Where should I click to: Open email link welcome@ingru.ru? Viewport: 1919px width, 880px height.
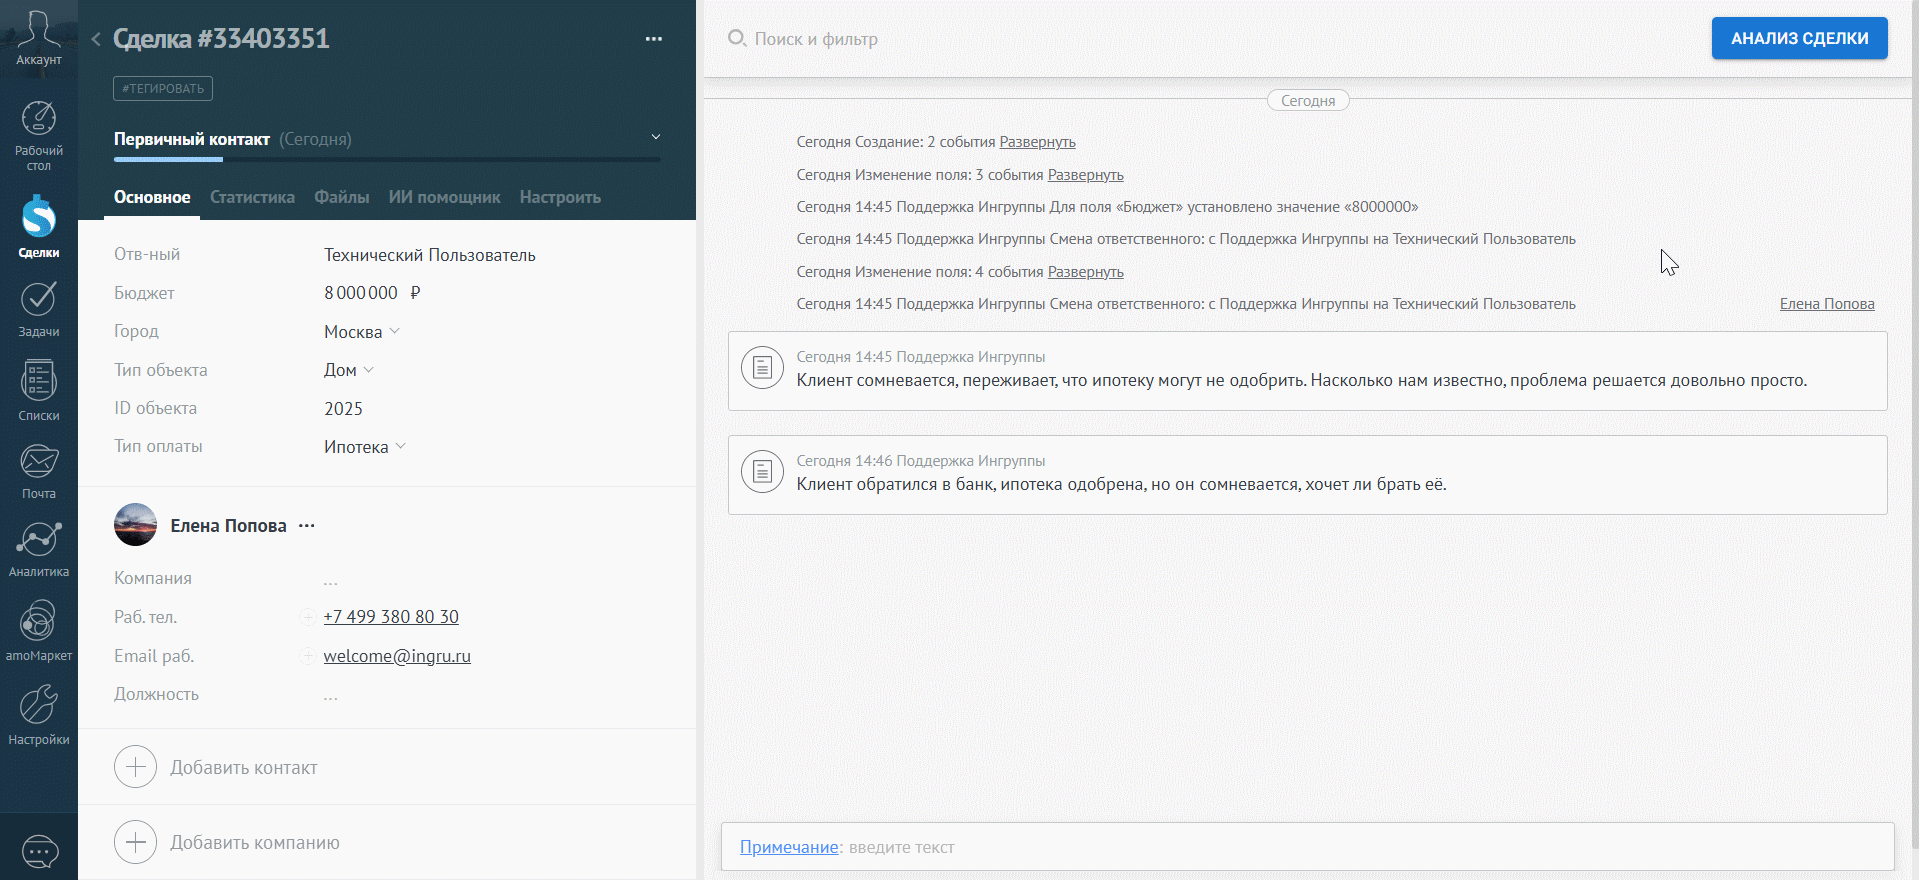pyautogui.click(x=397, y=656)
